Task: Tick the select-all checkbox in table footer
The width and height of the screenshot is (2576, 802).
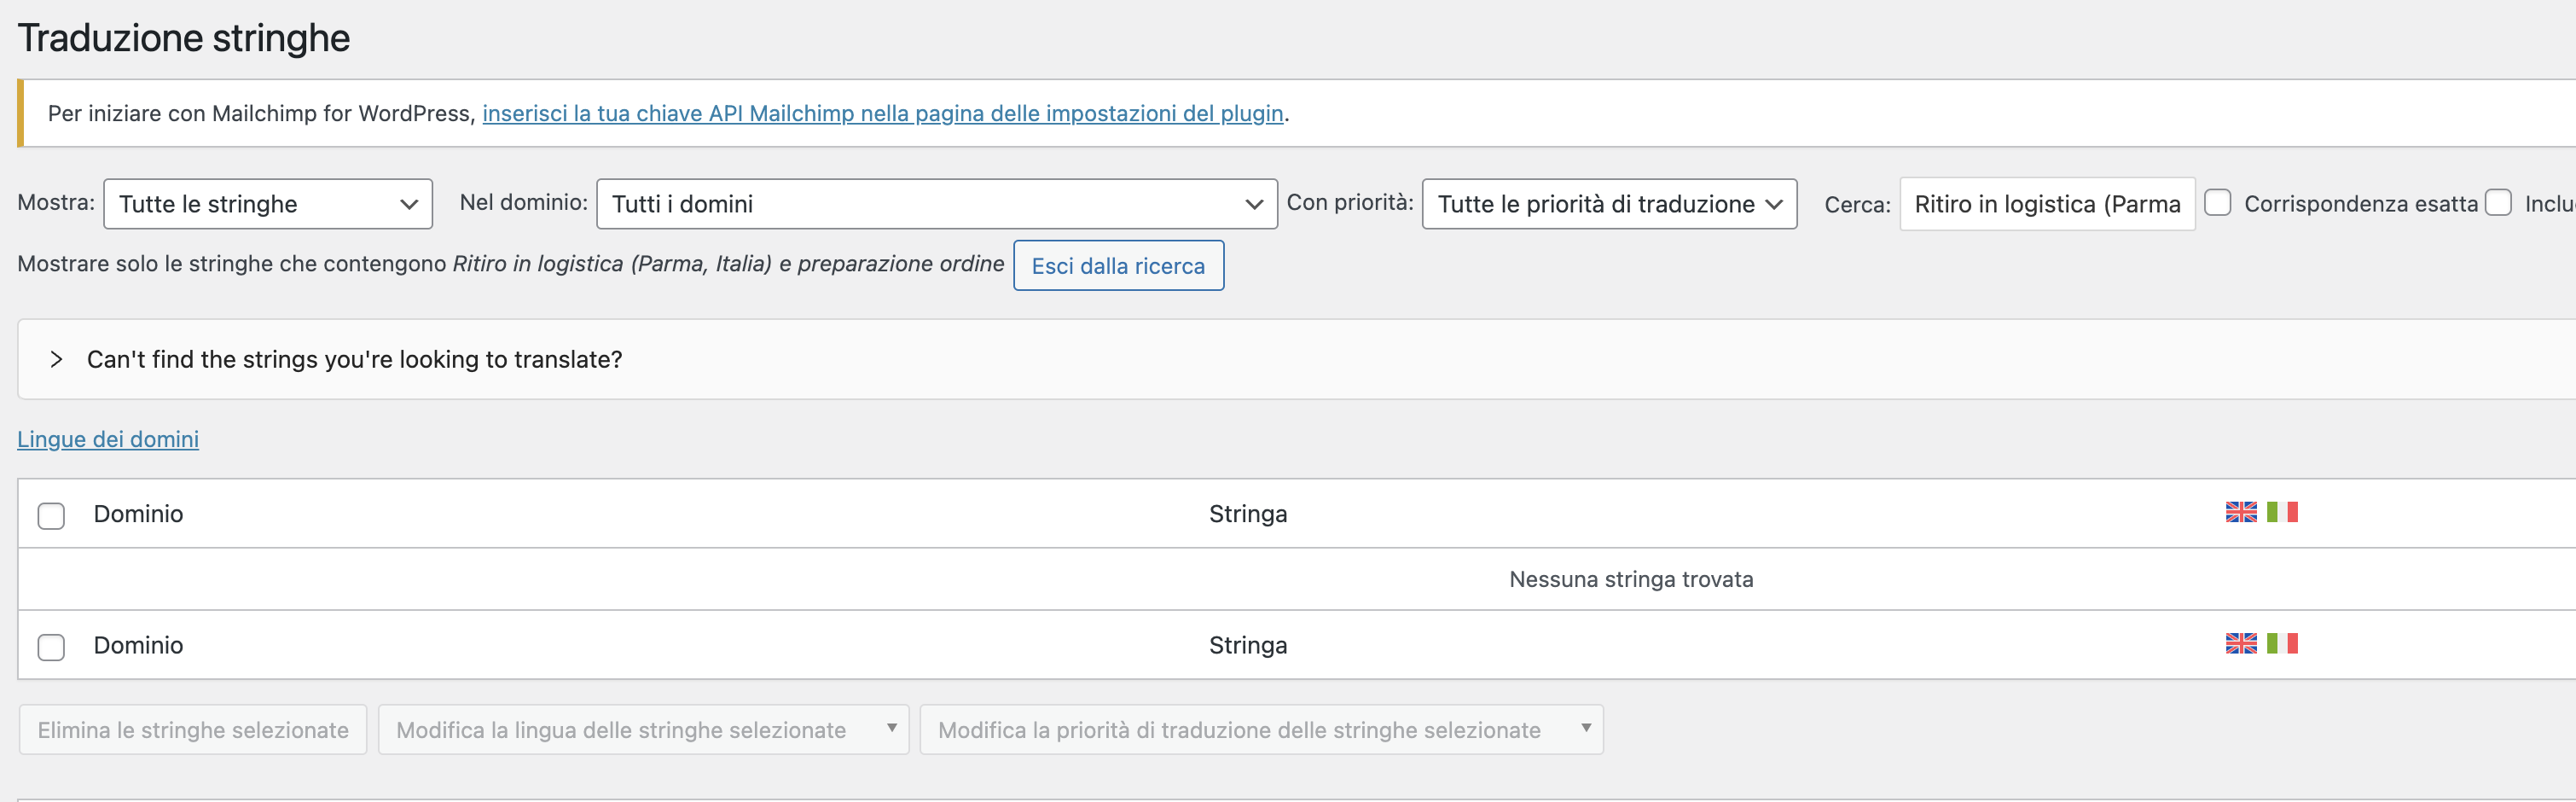Action: (51, 647)
